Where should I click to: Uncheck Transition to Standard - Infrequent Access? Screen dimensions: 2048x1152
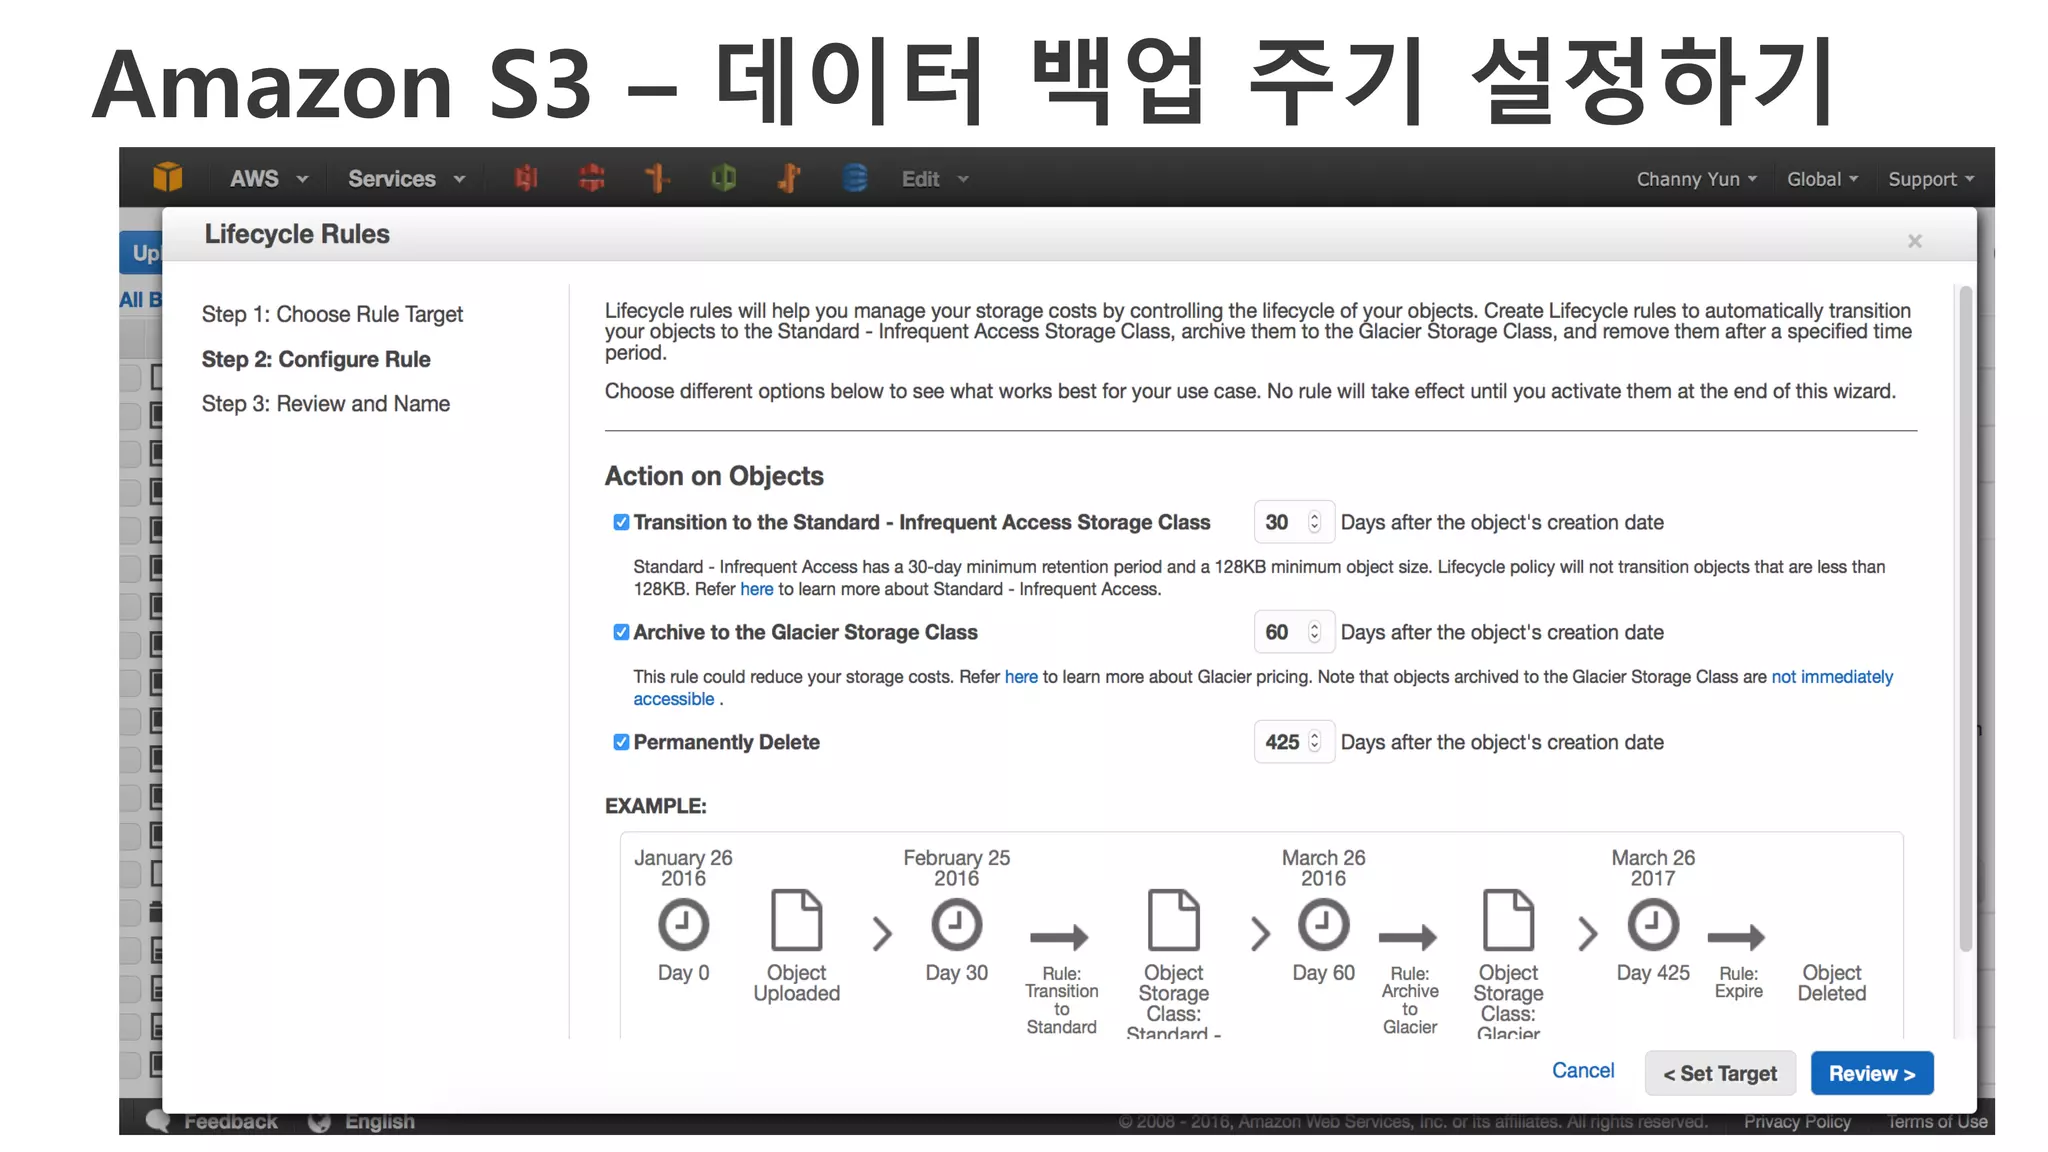tap(621, 522)
